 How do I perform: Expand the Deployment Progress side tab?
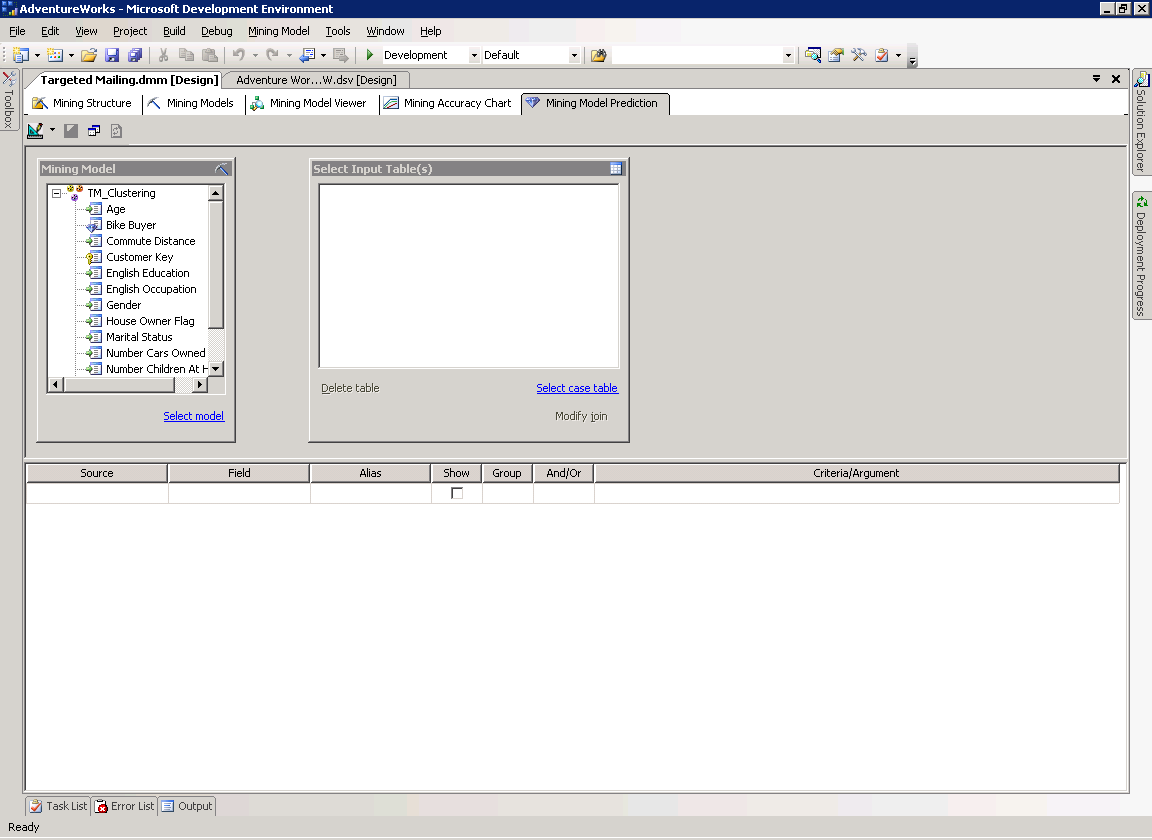tap(1141, 256)
